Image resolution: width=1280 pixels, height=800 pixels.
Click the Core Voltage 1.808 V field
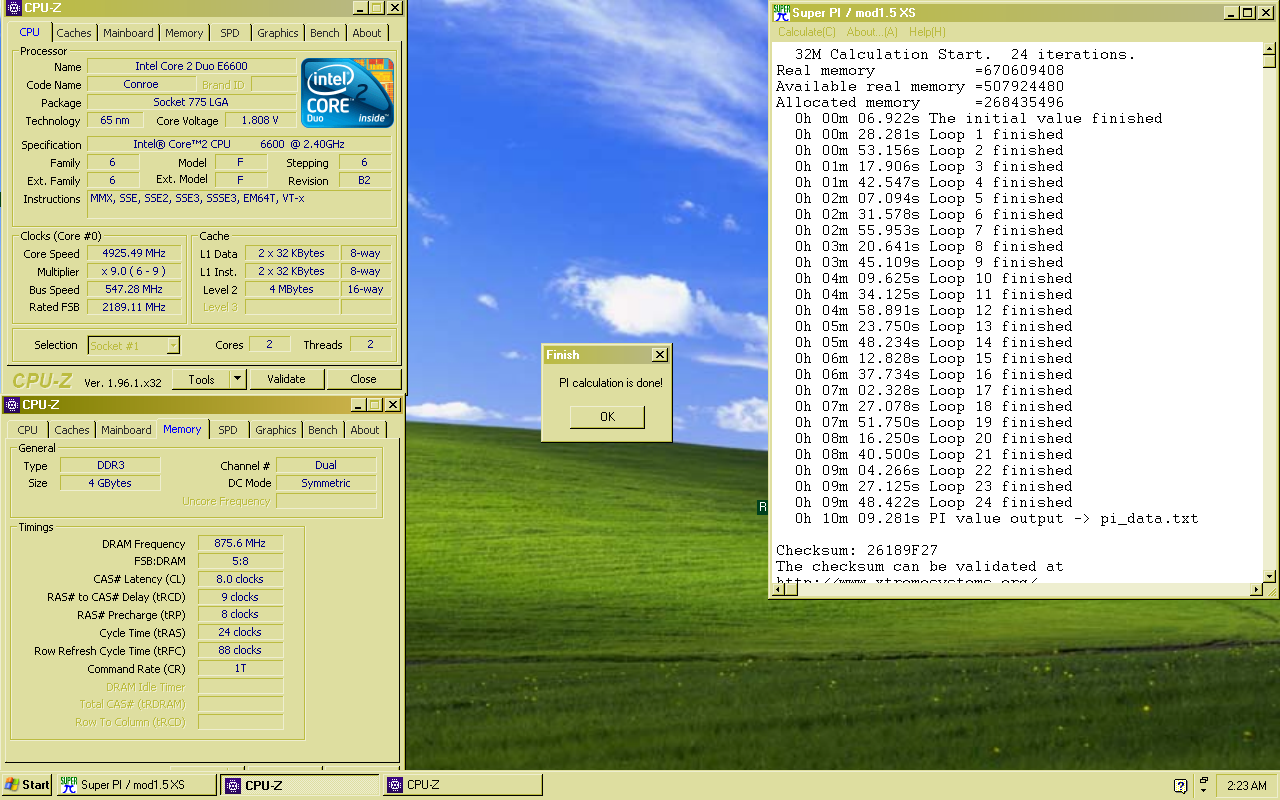click(261, 121)
